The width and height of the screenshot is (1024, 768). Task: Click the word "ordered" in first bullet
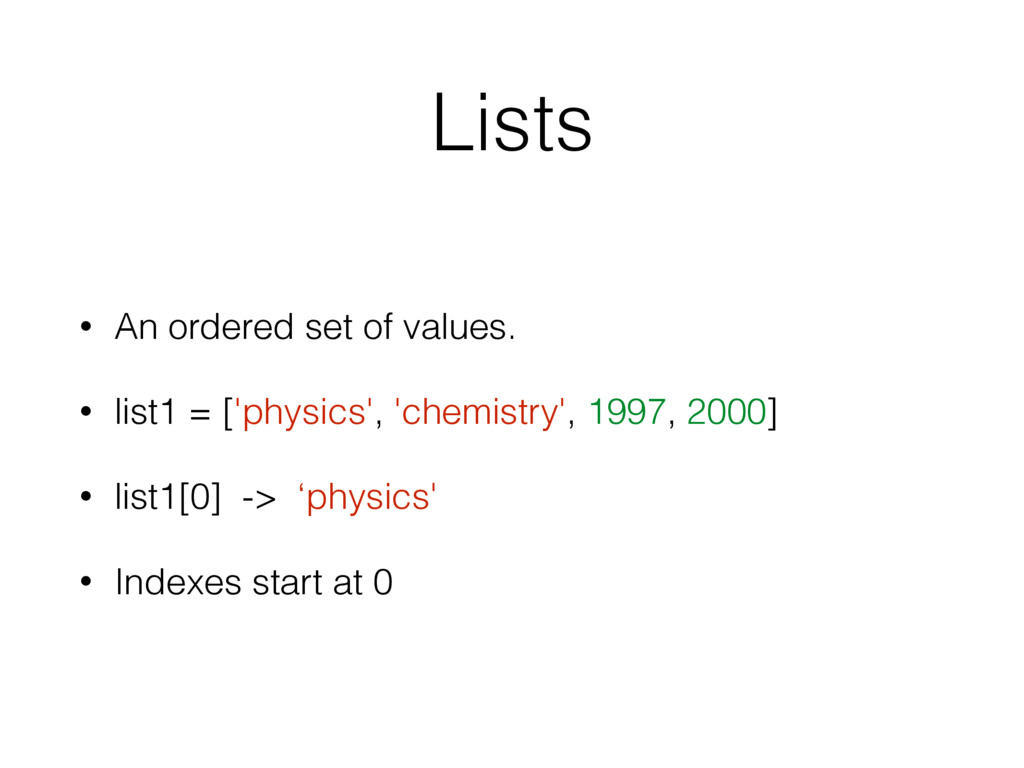tap(232, 326)
